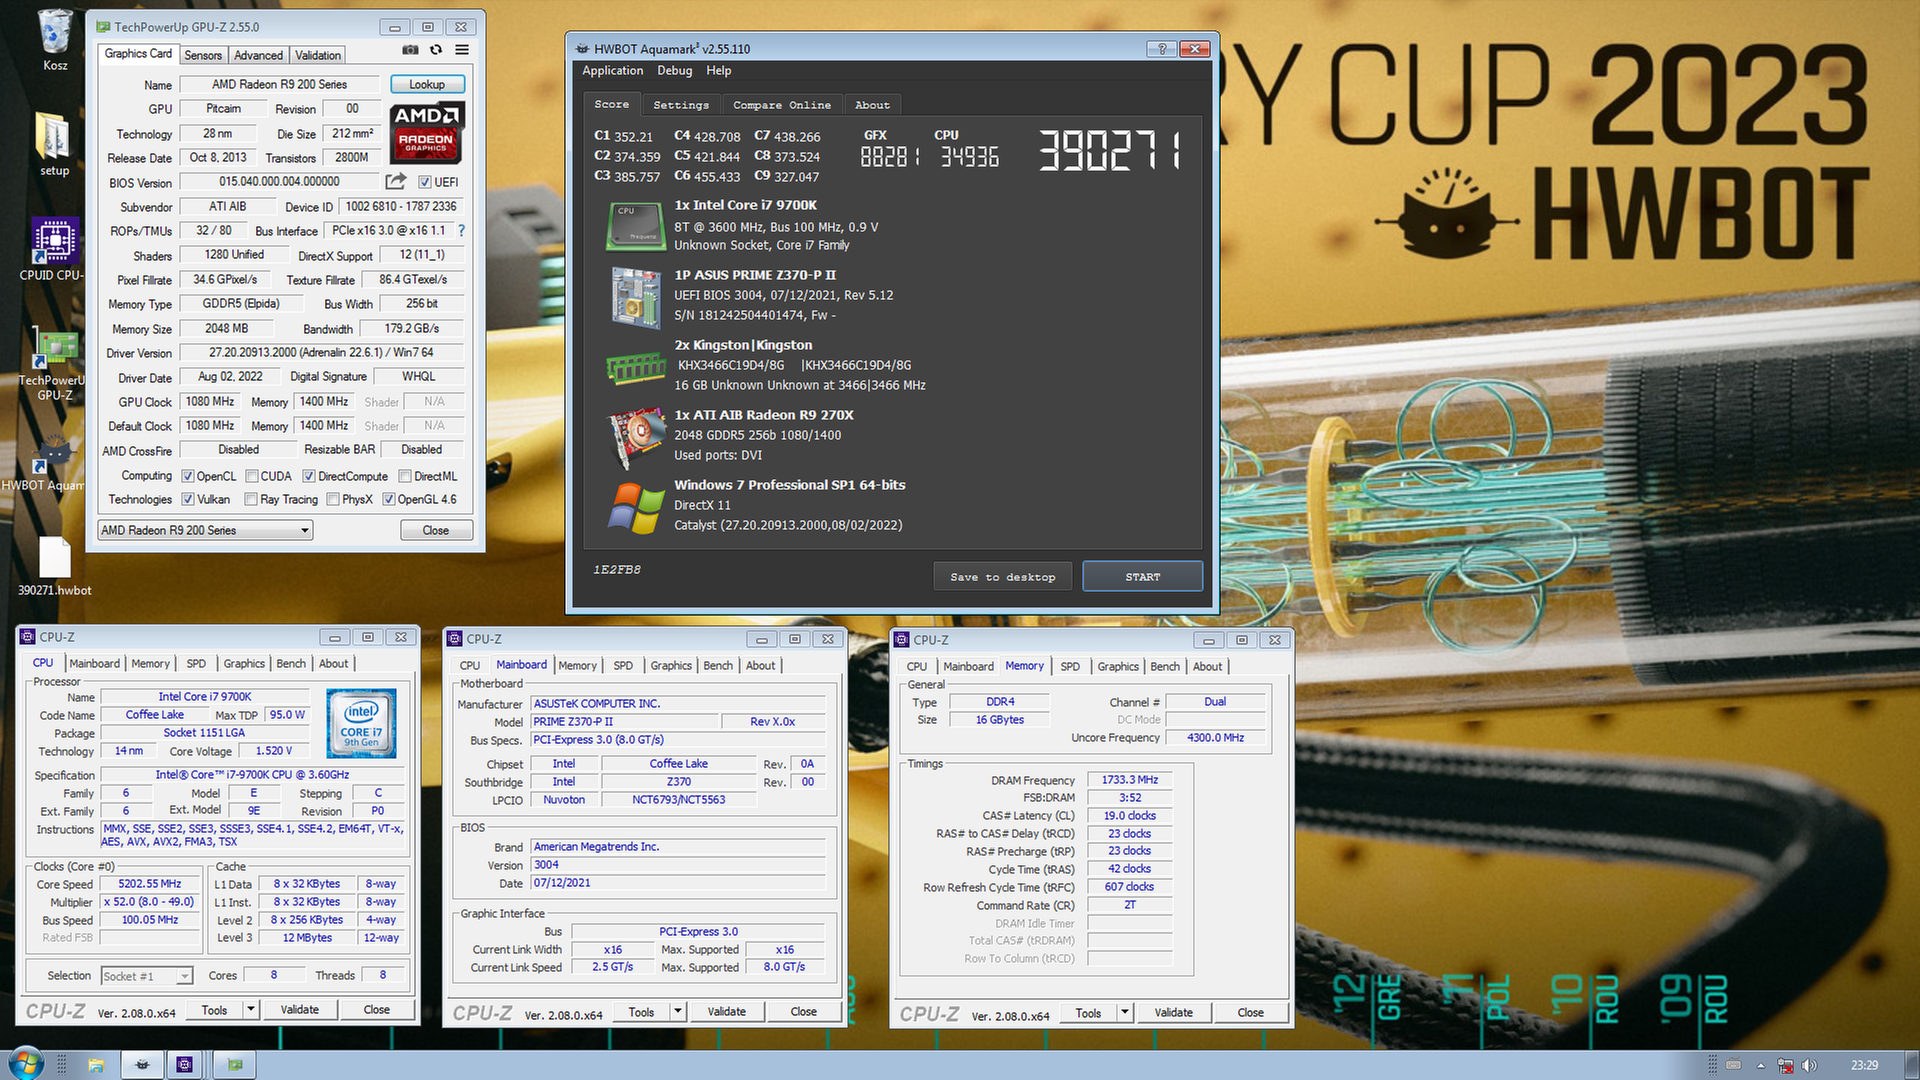
Task: Open the setup folder desktop icon
Action: [55, 145]
